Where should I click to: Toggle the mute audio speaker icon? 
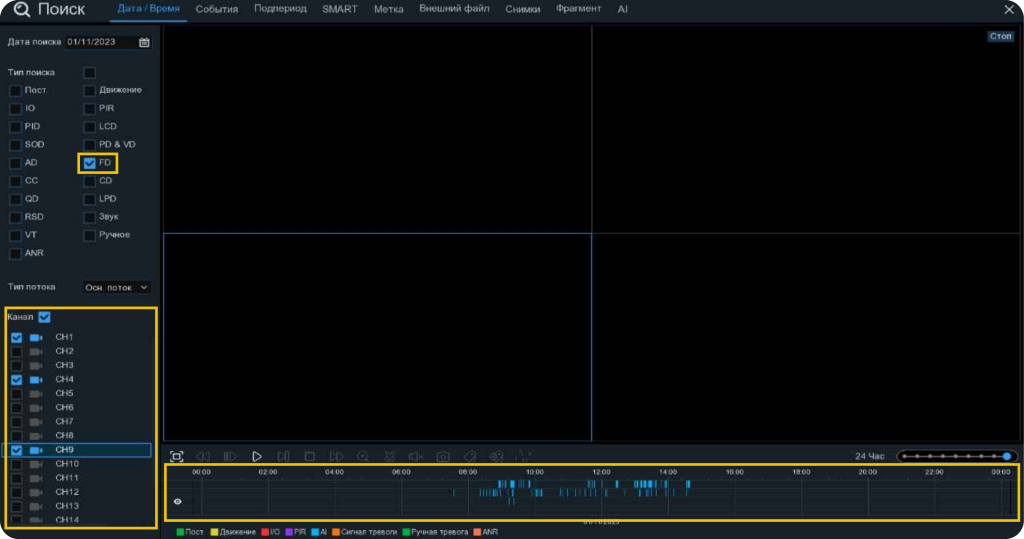[416, 456]
